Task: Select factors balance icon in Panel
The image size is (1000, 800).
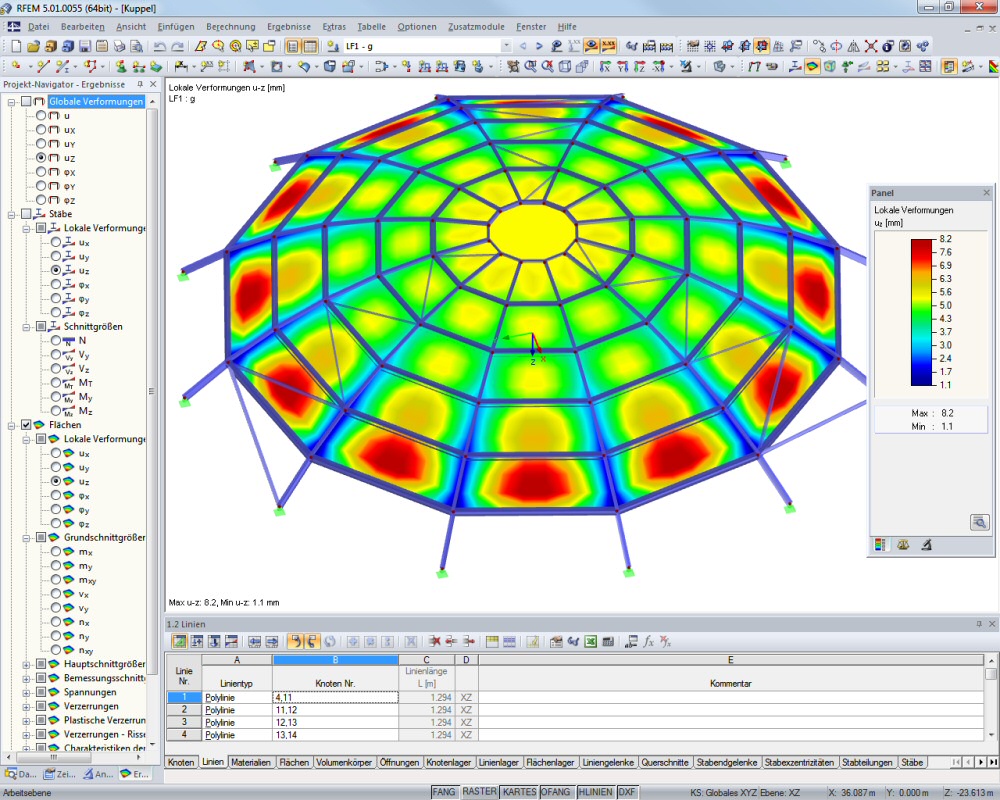Action: click(903, 545)
